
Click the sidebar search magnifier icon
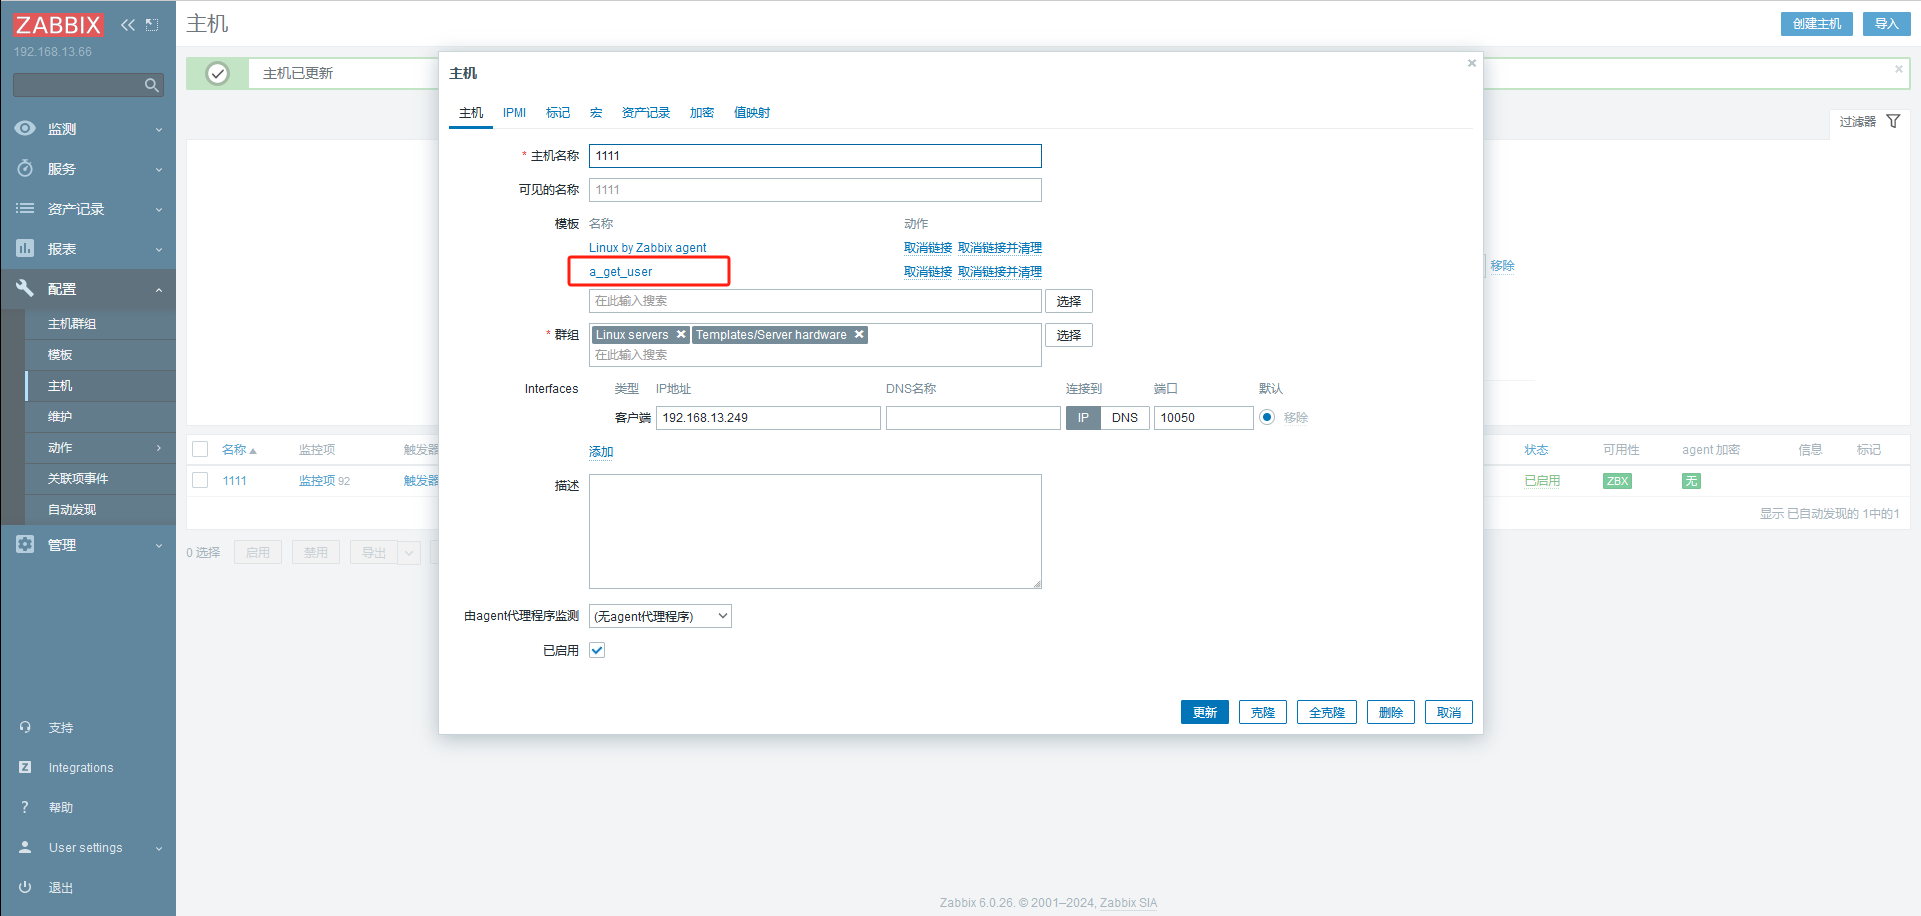point(151,86)
